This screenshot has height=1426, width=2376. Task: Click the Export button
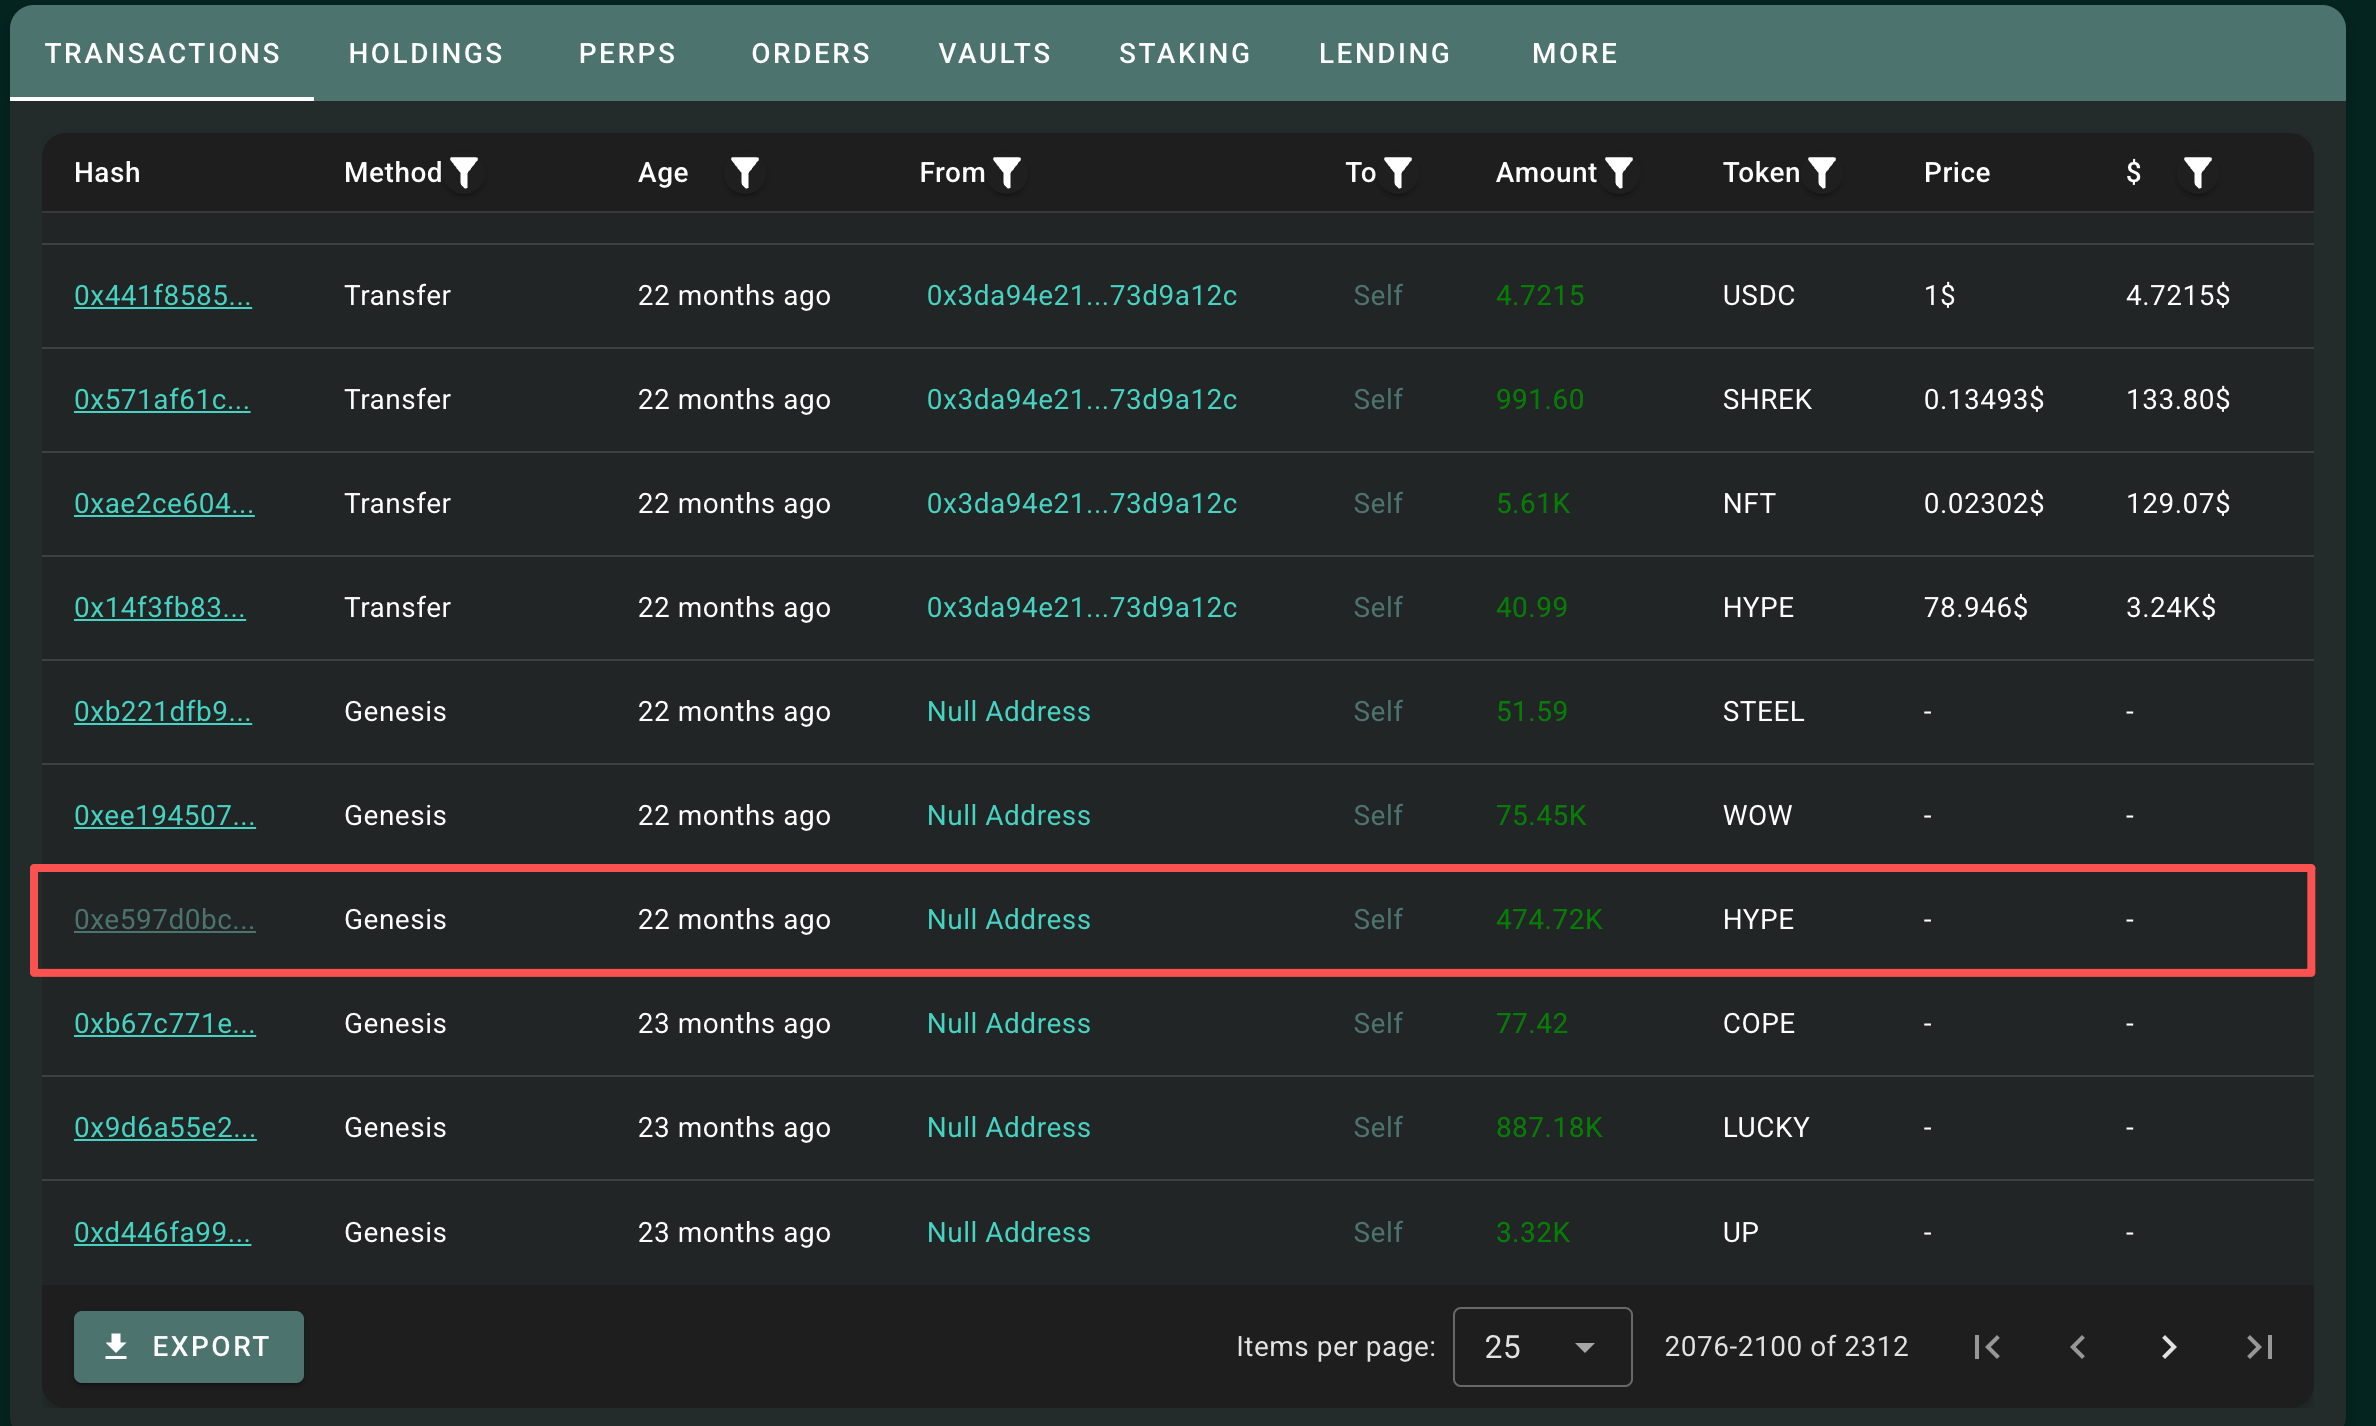point(189,1347)
